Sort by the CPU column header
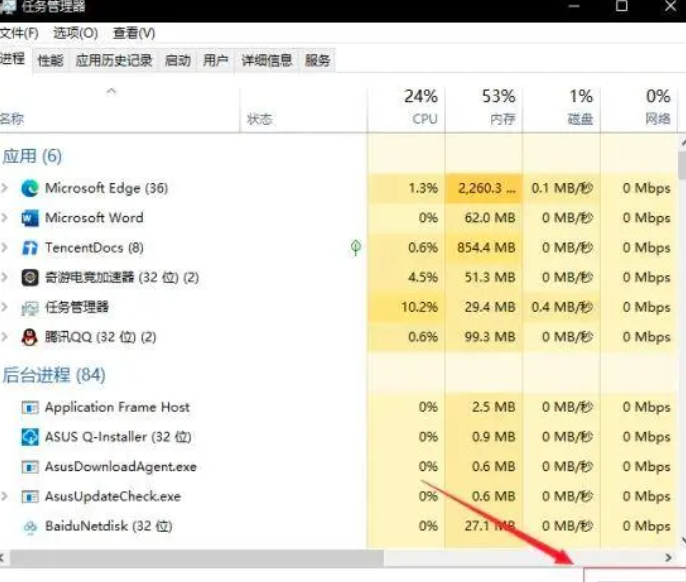The image size is (686, 582). (406, 109)
